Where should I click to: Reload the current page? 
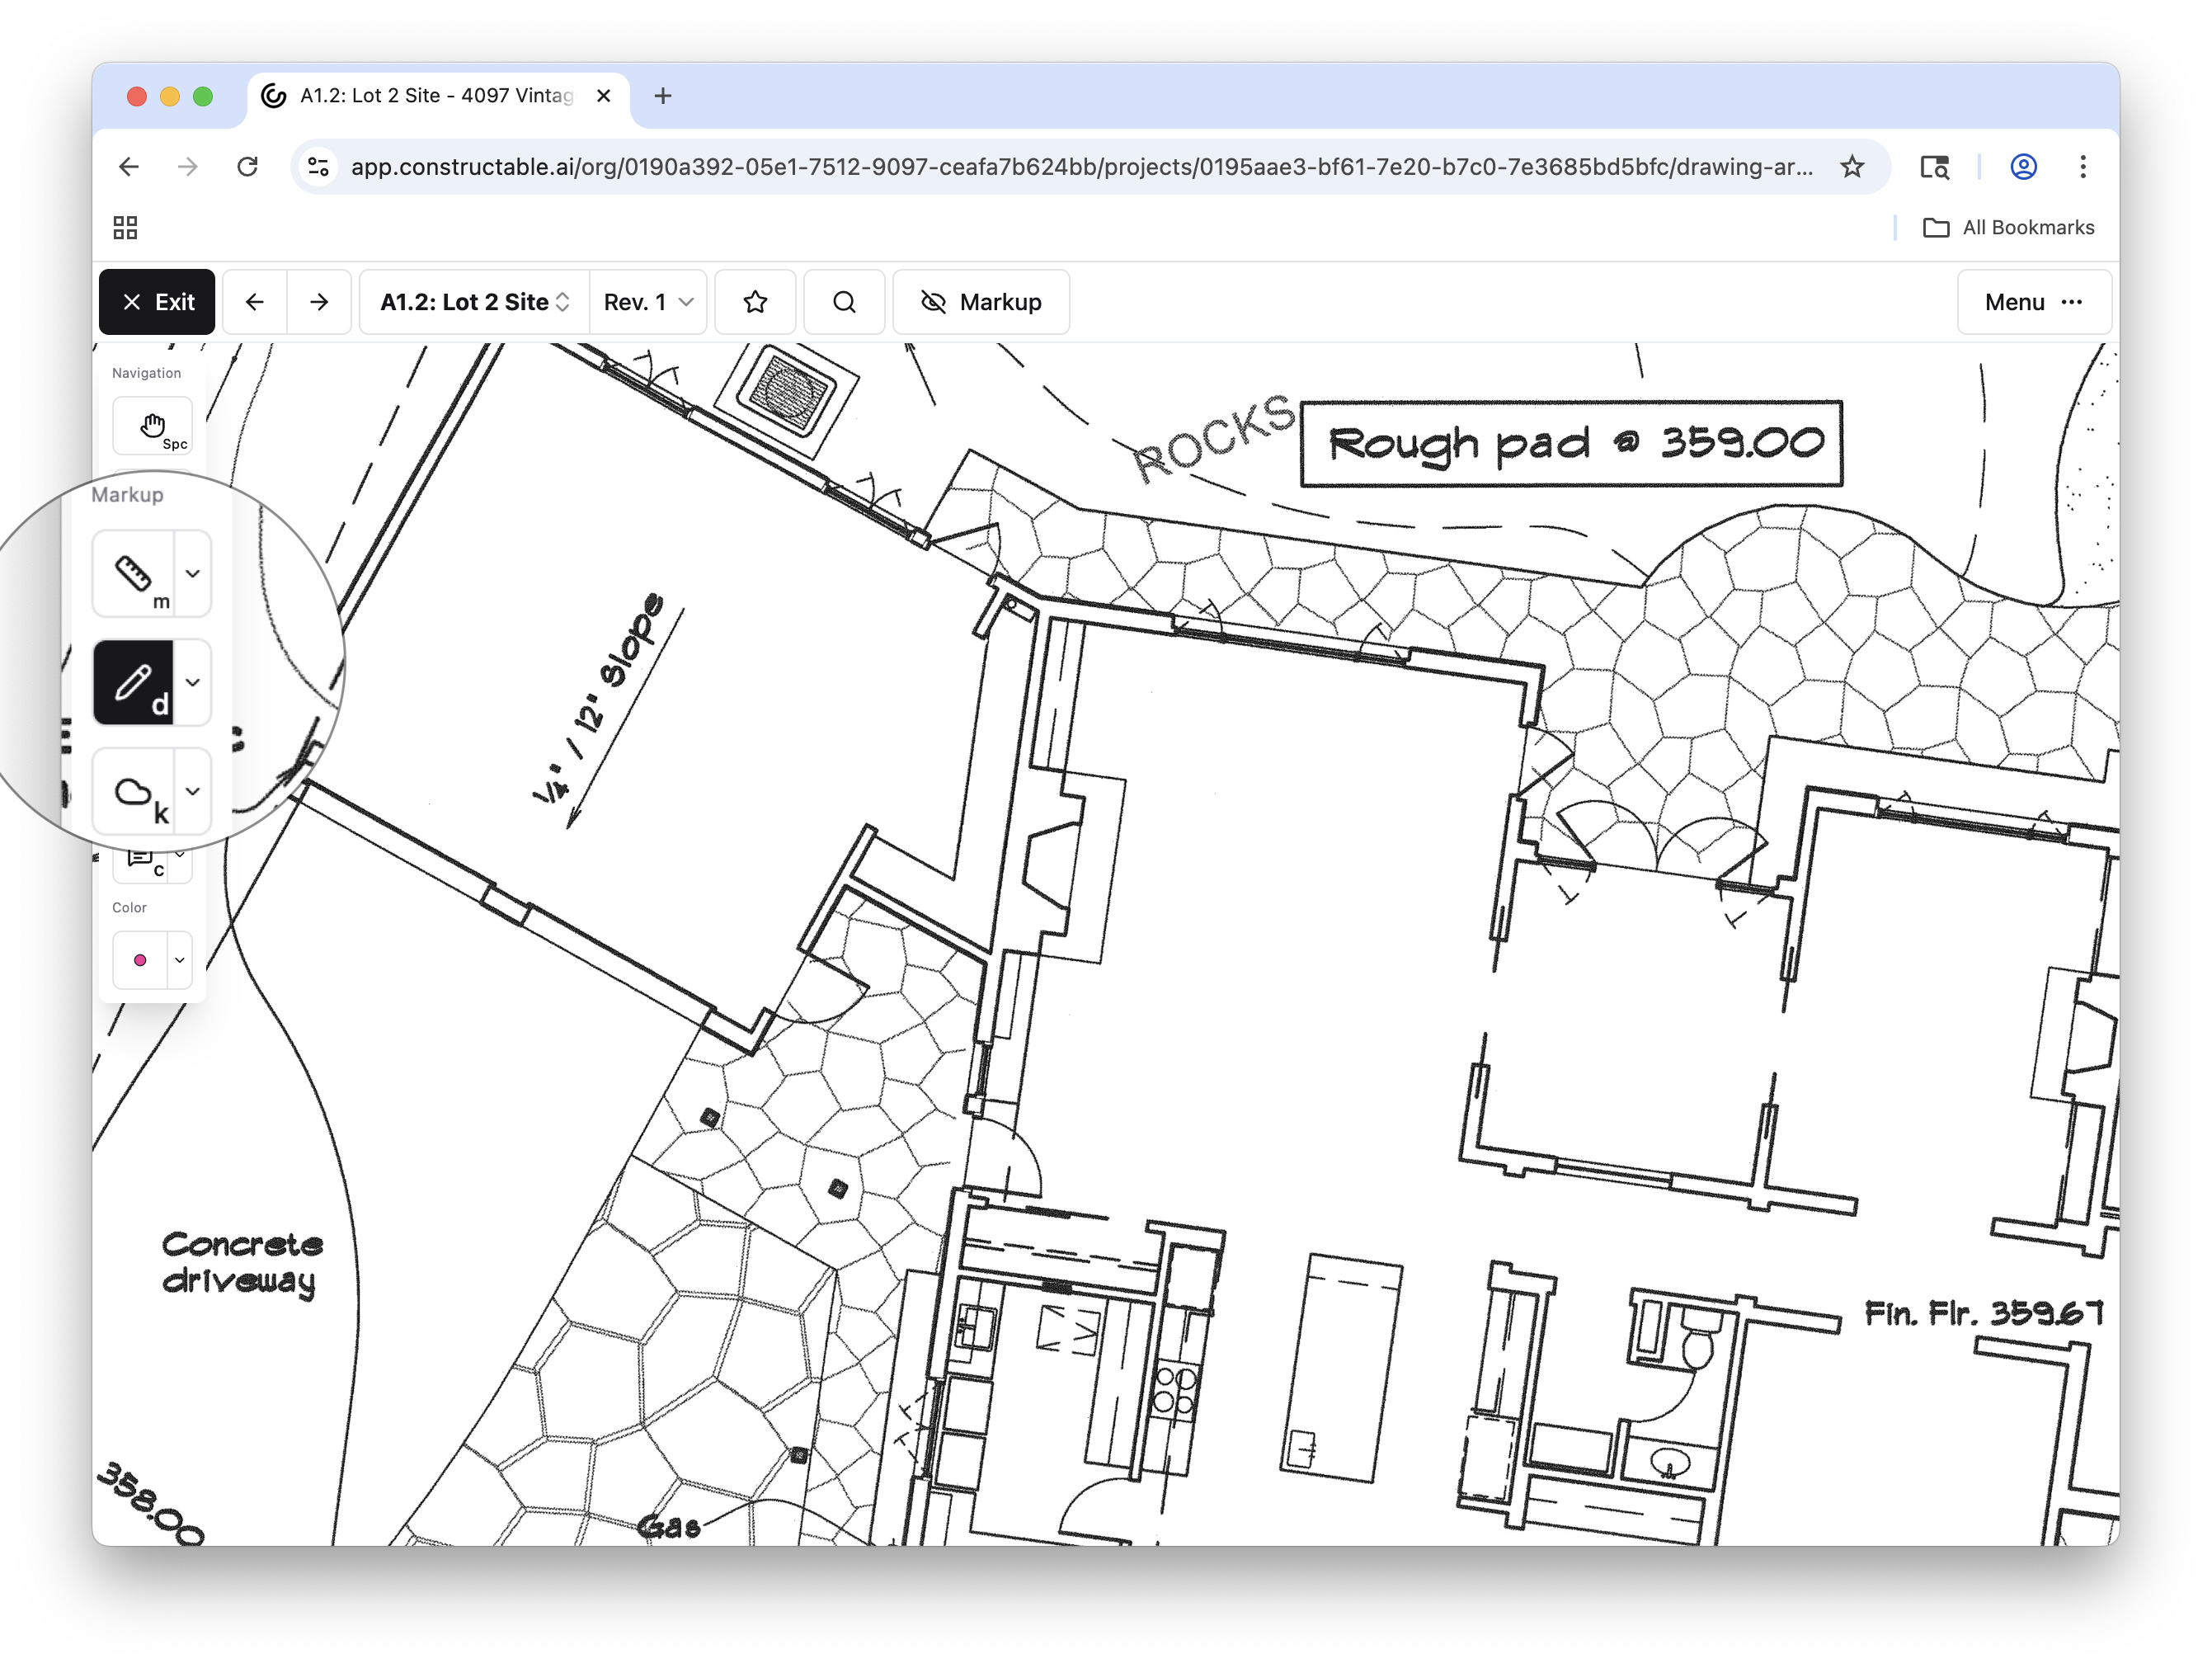[x=248, y=167]
